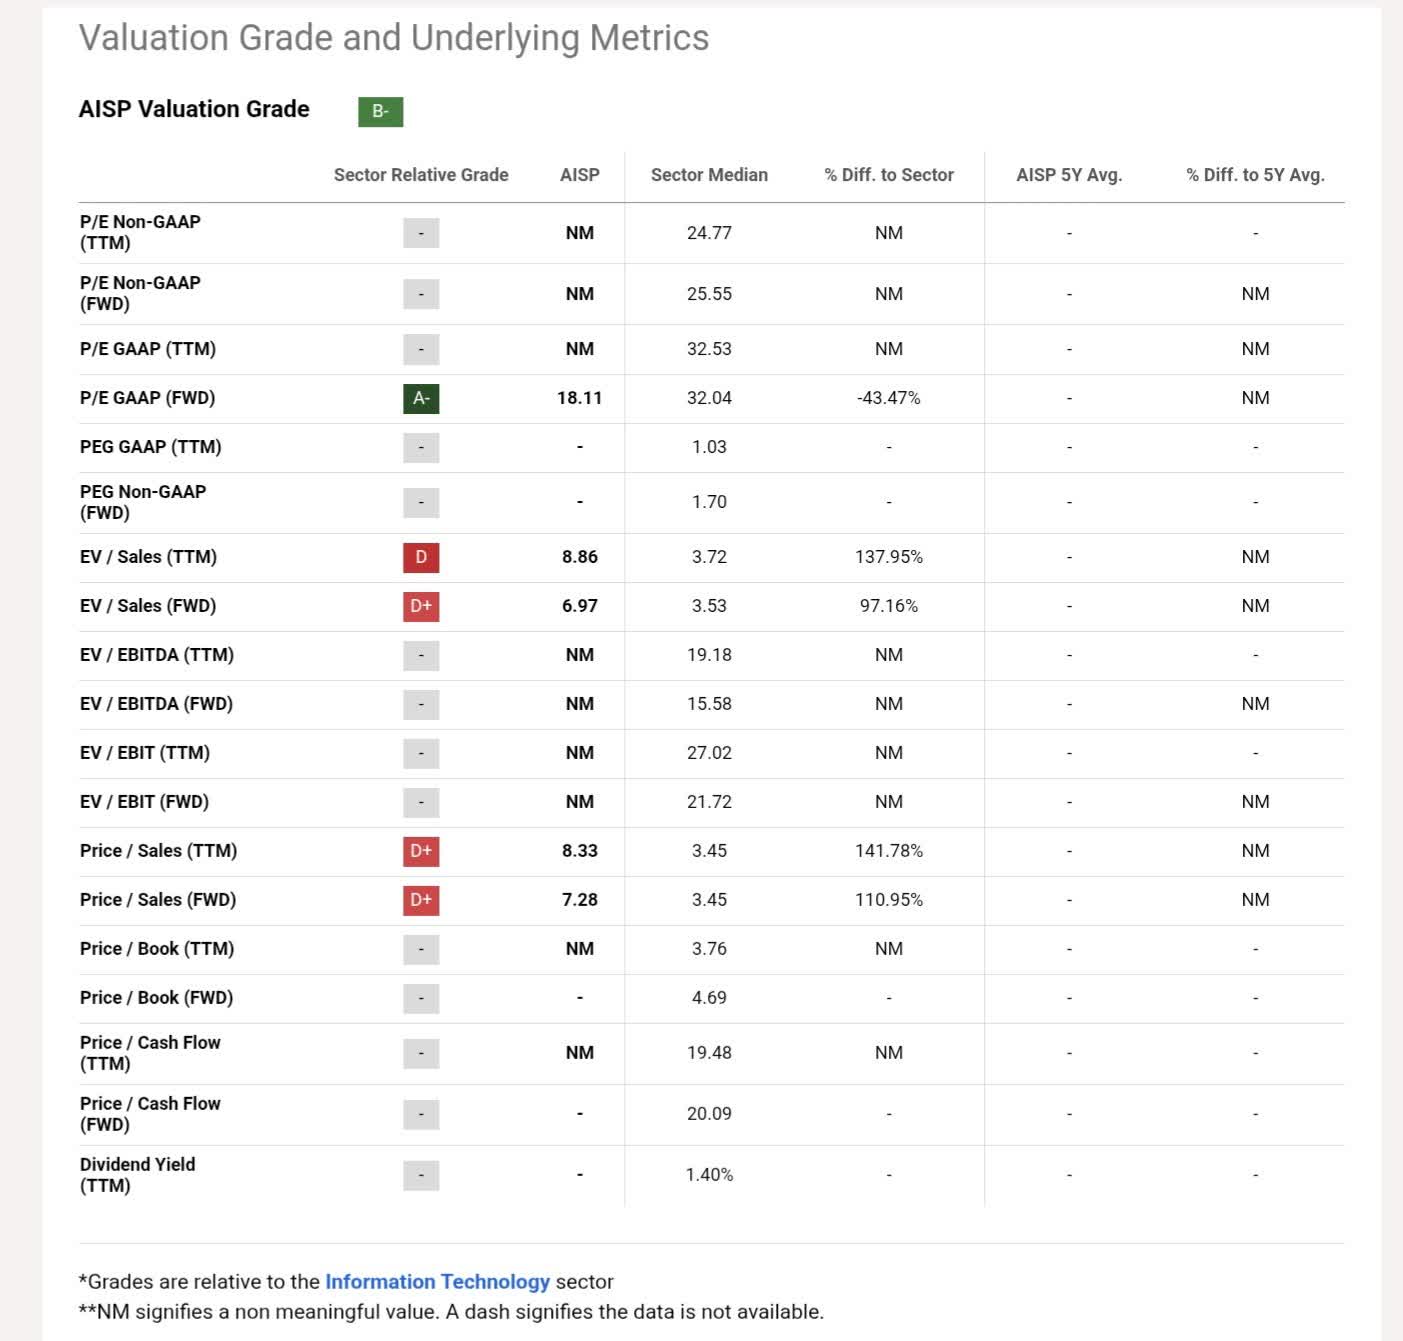Open the Information Technology sector link
This screenshot has height=1341, width=1403.
(x=437, y=1282)
